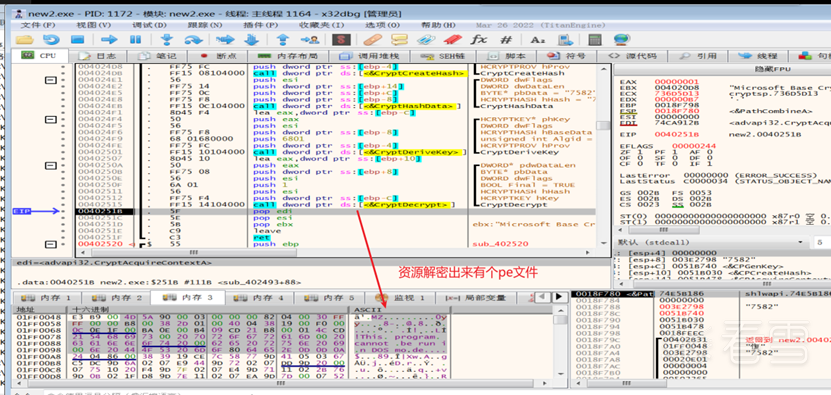
Task: Open the Patches bandage icon
Action: (x=373, y=39)
